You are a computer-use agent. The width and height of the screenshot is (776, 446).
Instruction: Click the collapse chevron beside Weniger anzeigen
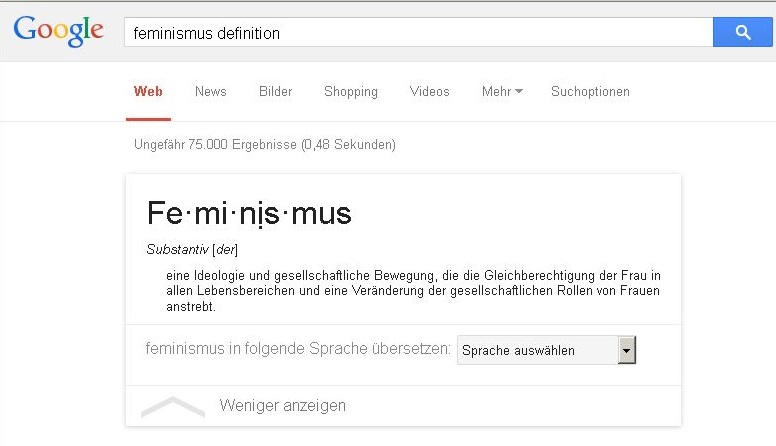[x=173, y=407]
